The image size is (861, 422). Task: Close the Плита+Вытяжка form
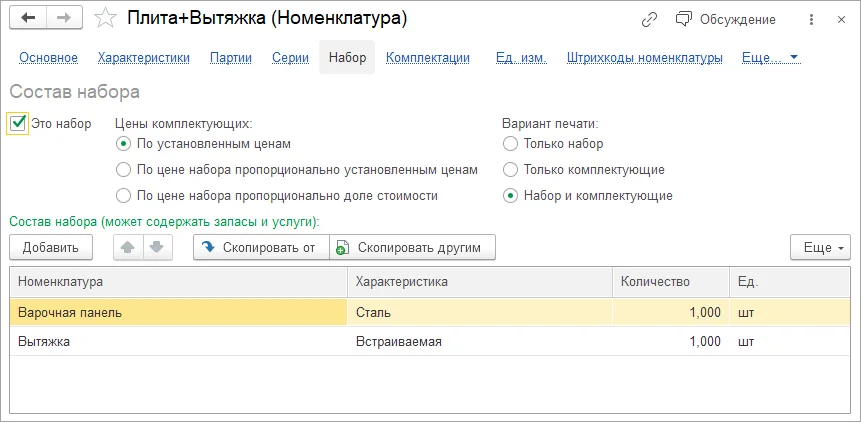(841, 20)
